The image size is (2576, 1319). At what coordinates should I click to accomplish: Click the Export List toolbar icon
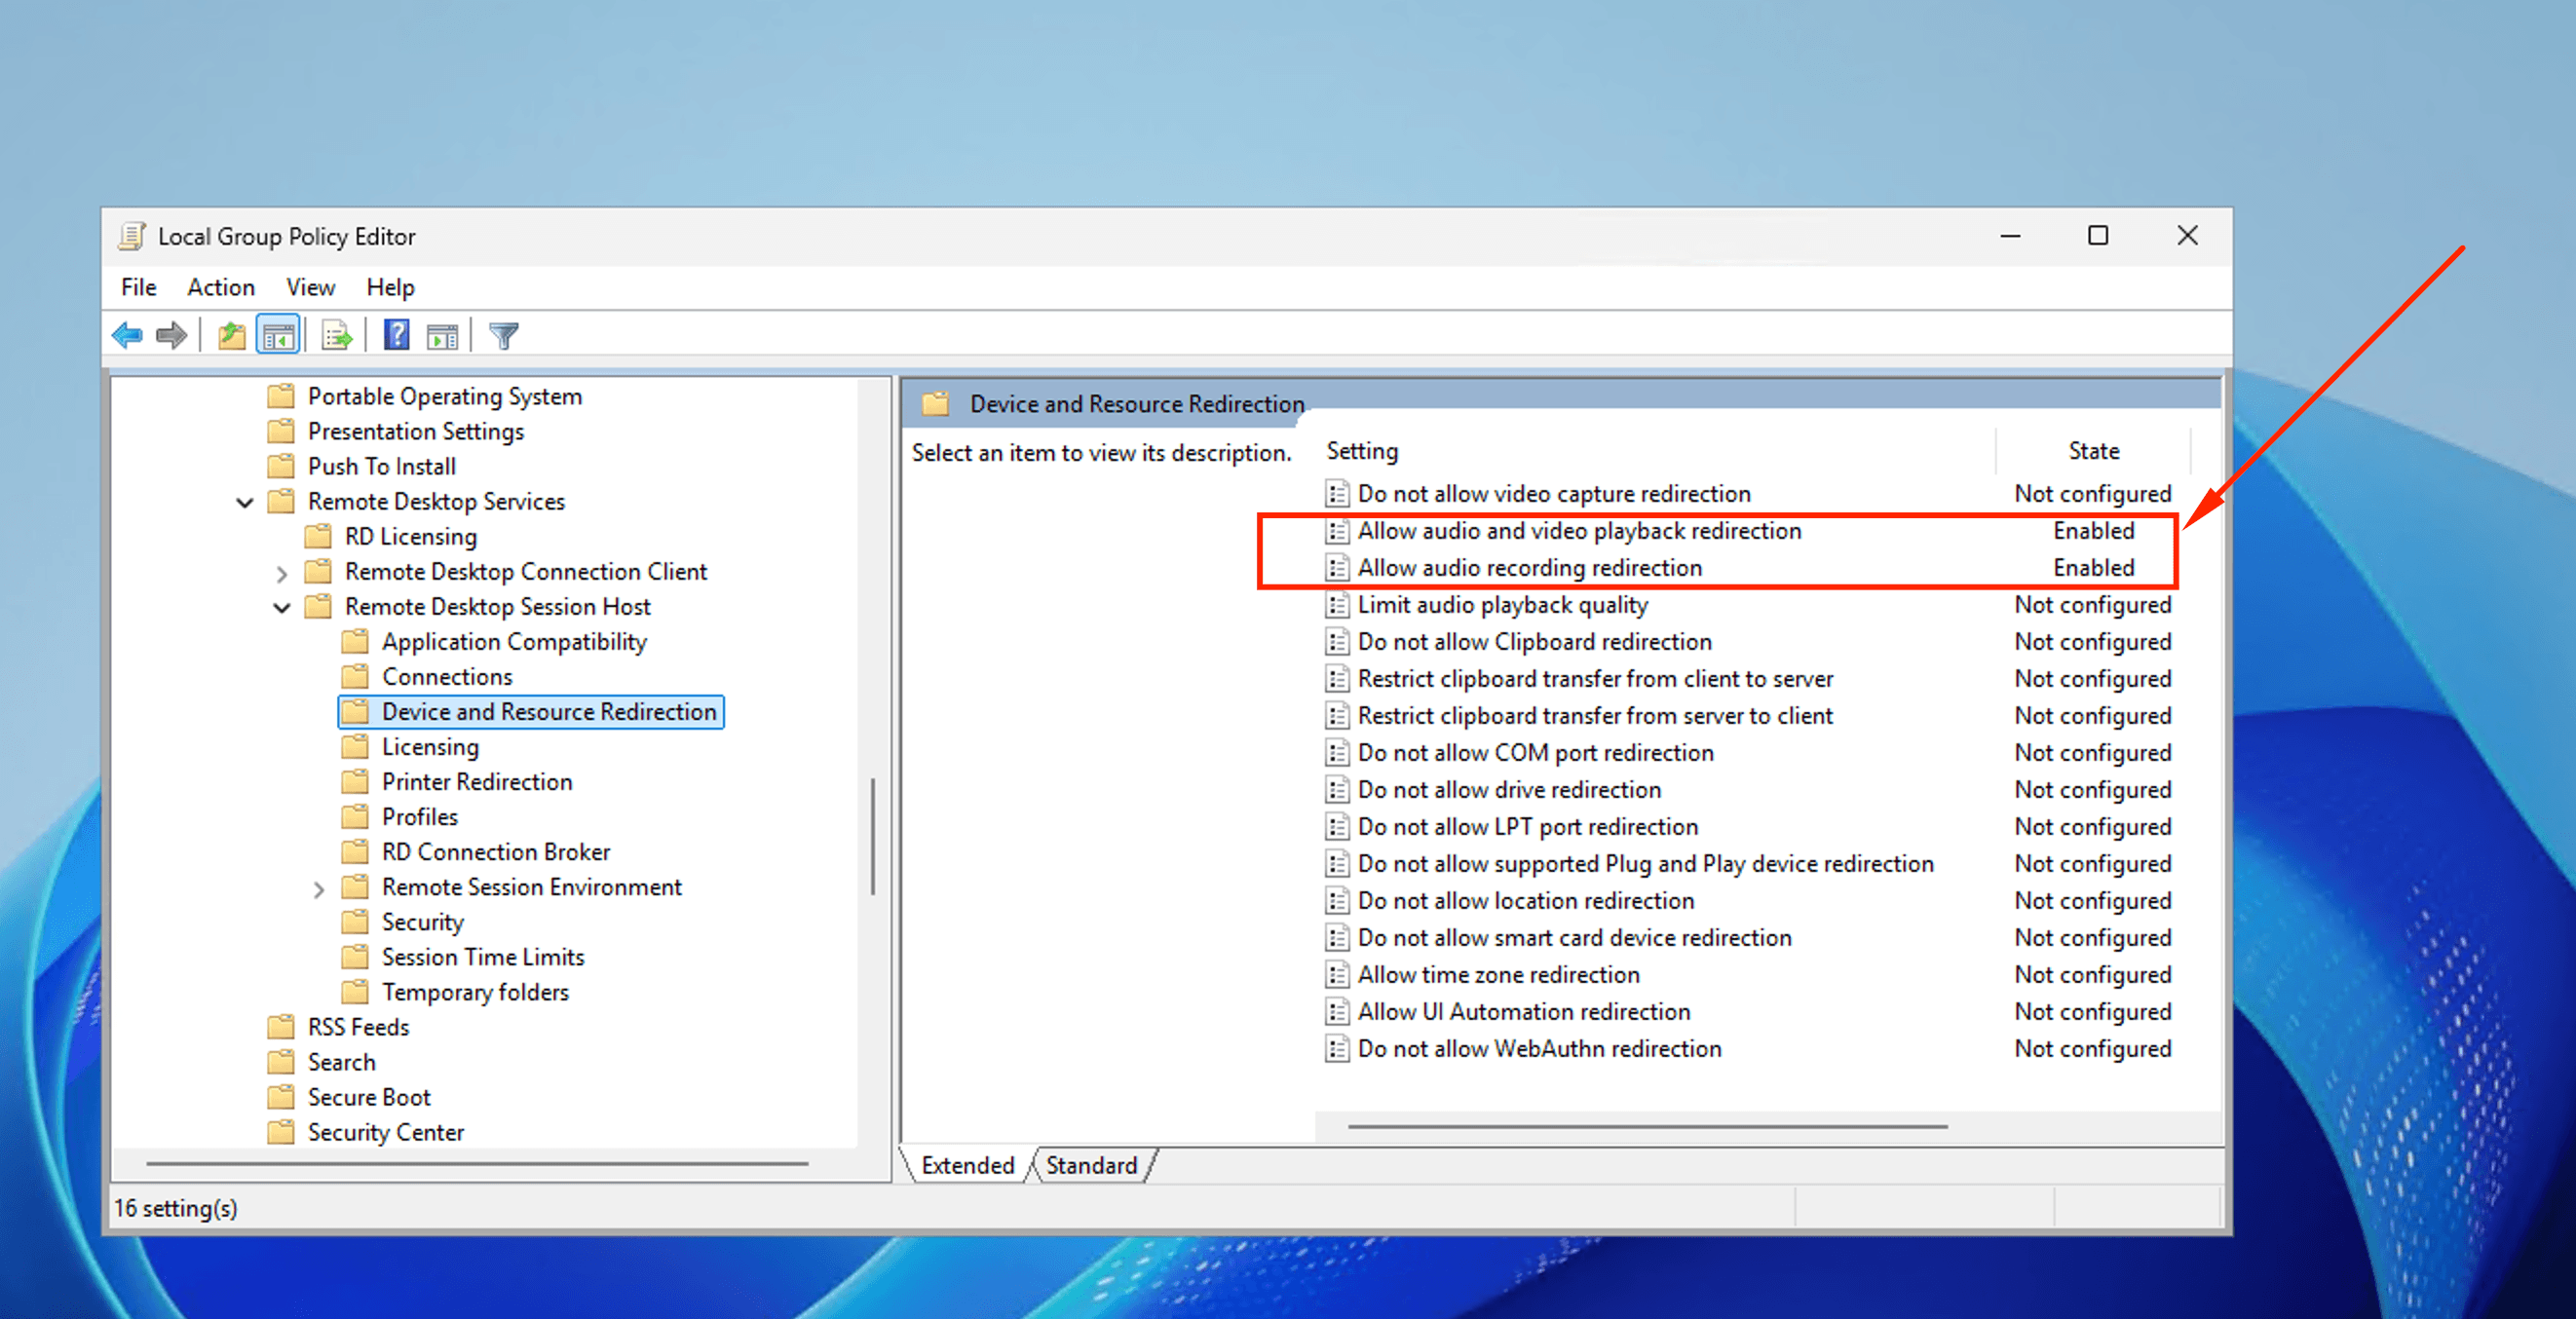337,336
